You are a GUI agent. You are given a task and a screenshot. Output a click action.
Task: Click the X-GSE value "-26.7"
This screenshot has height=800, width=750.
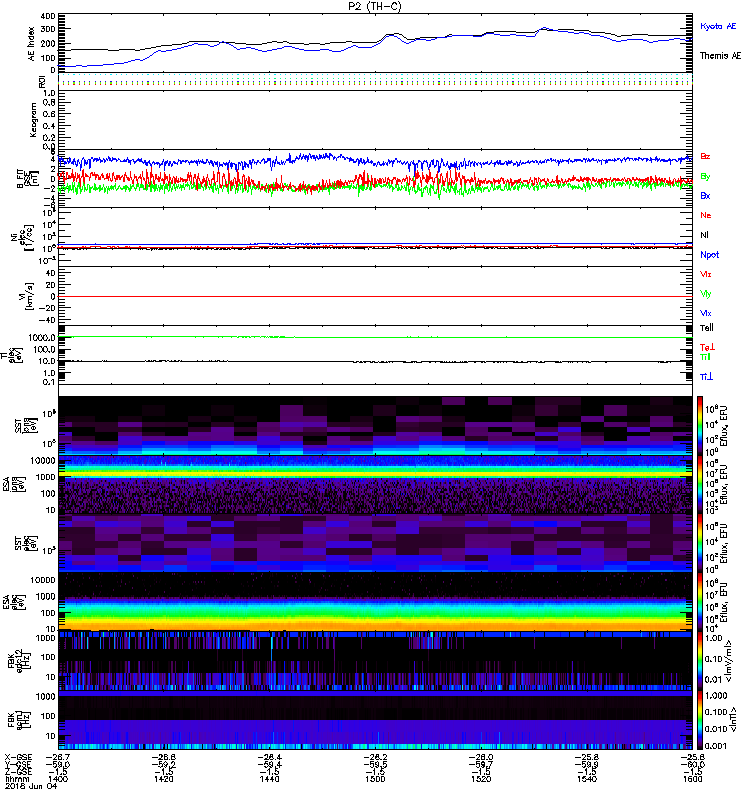point(58,757)
